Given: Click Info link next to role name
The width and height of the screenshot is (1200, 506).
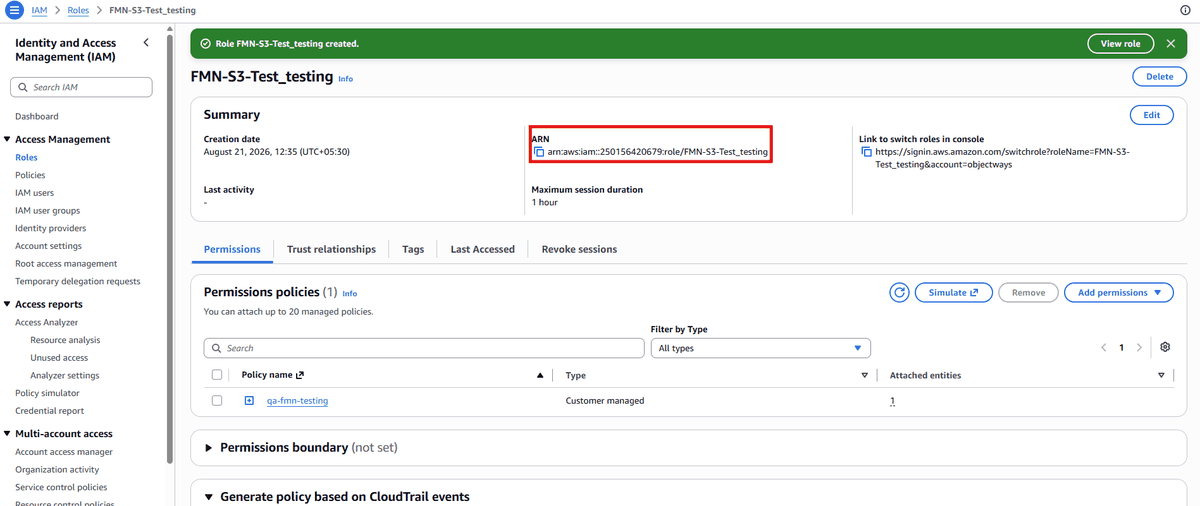Looking at the screenshot, I should pos(345,78).
